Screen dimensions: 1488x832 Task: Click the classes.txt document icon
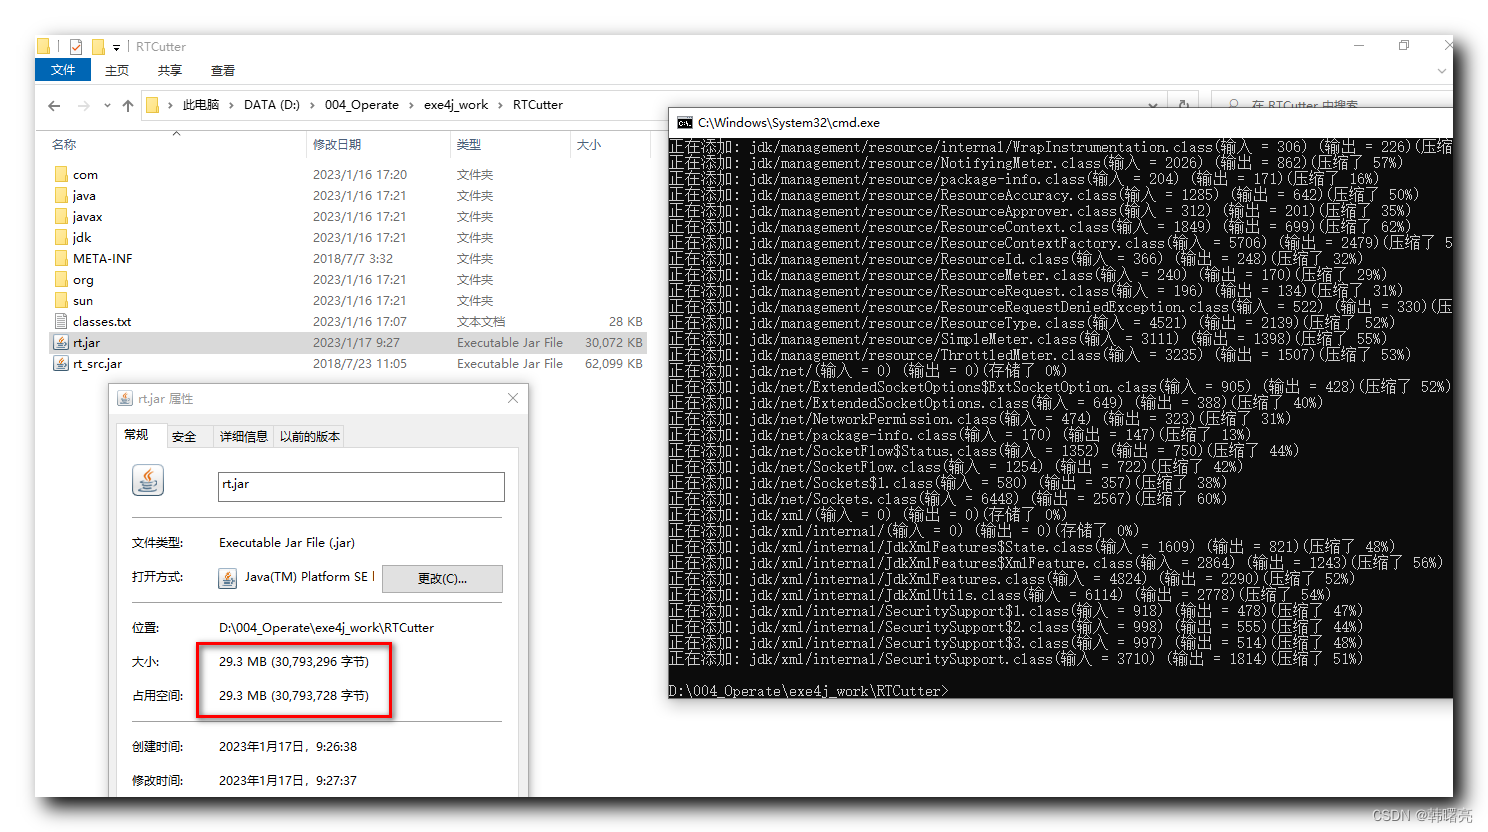[x=61, y=321]
